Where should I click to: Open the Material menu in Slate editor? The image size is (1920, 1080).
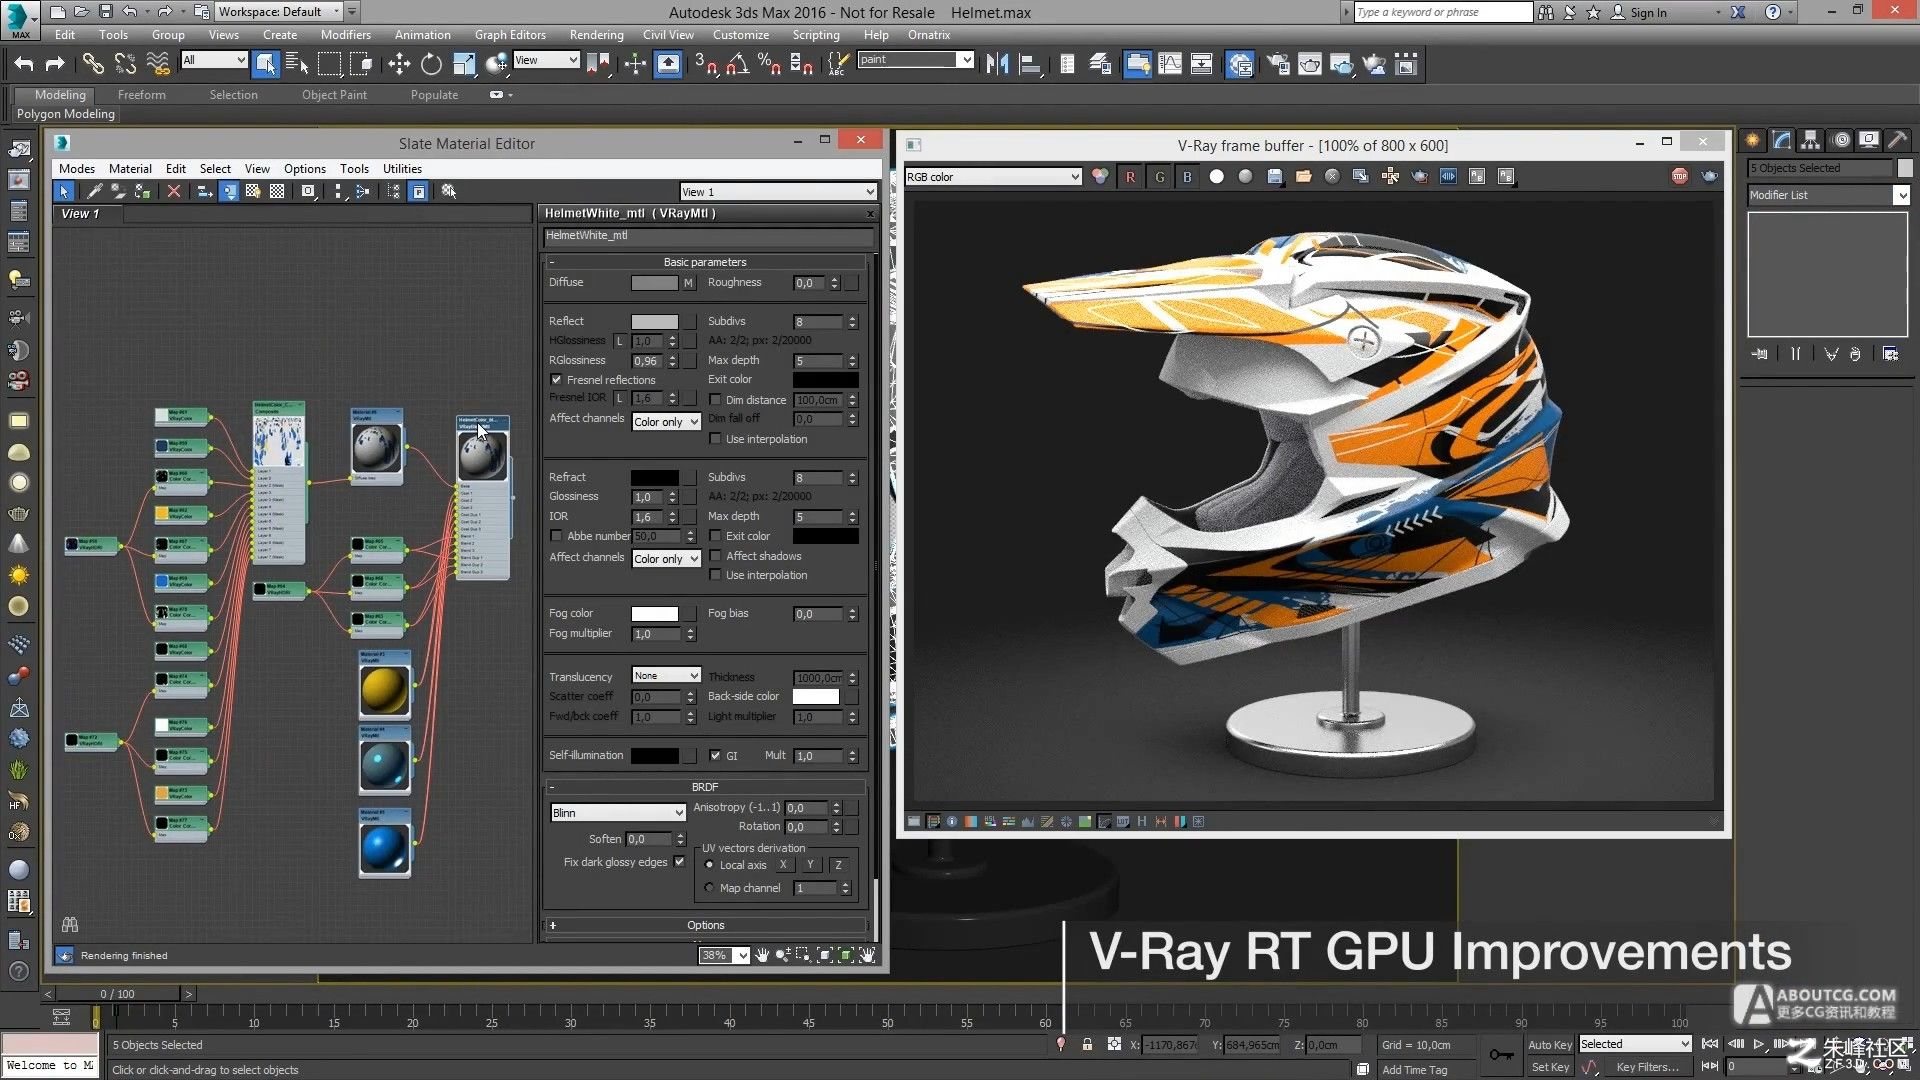[x=130, y=169]
